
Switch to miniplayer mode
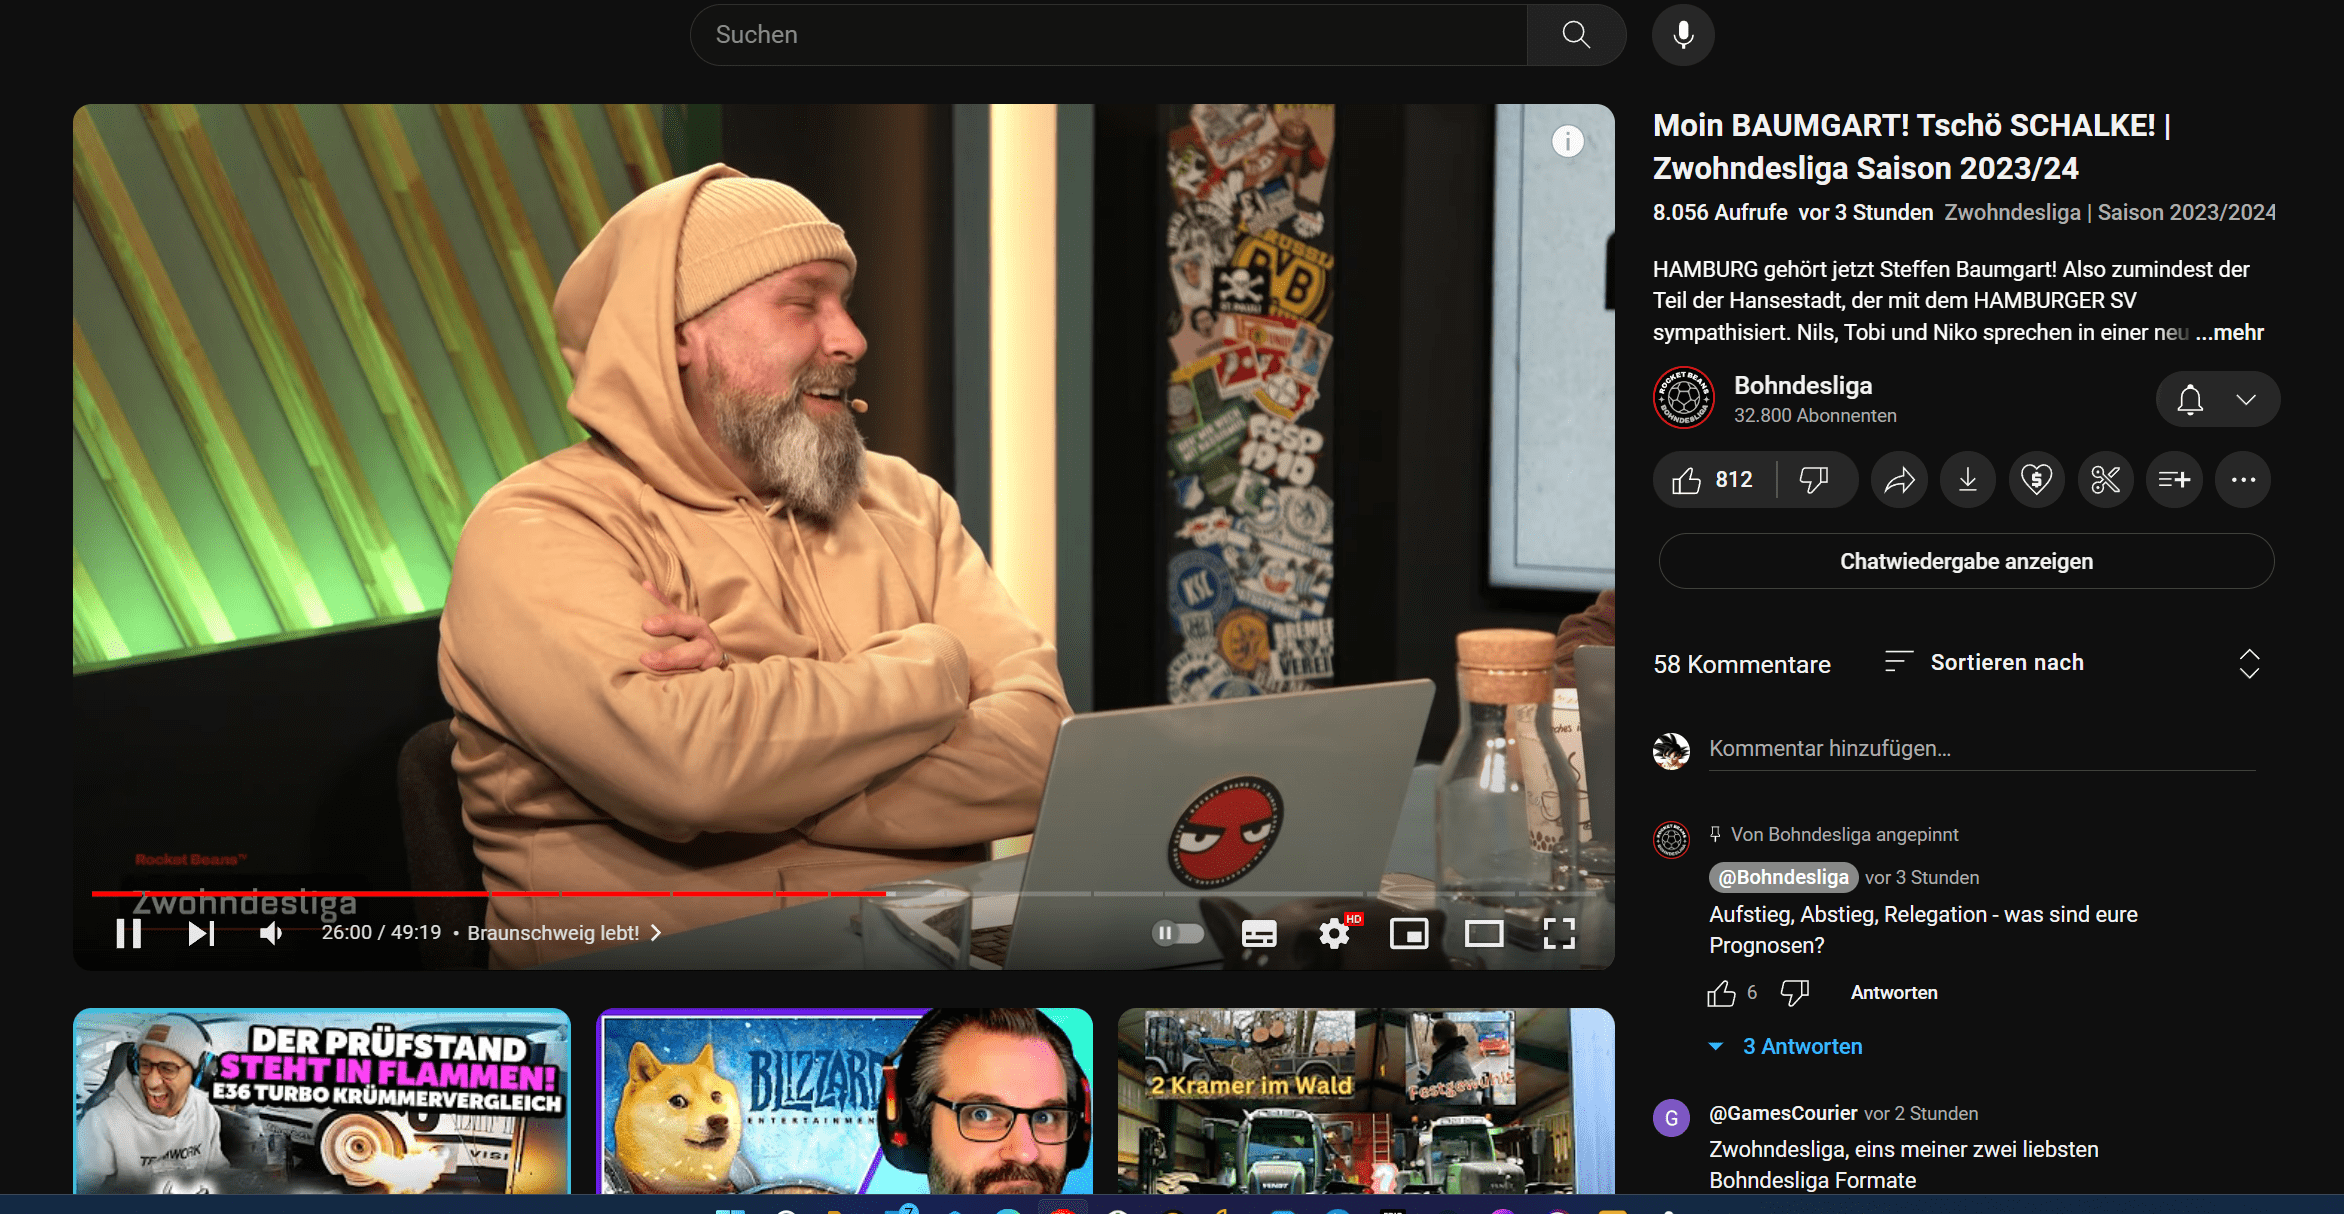click(x=1409, y=933)
